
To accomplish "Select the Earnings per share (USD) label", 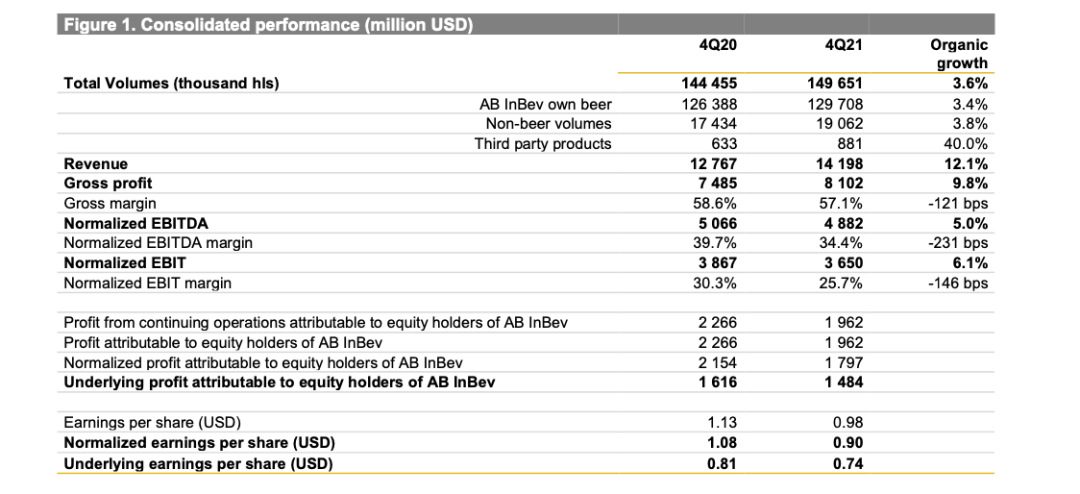I will (152, 422).
